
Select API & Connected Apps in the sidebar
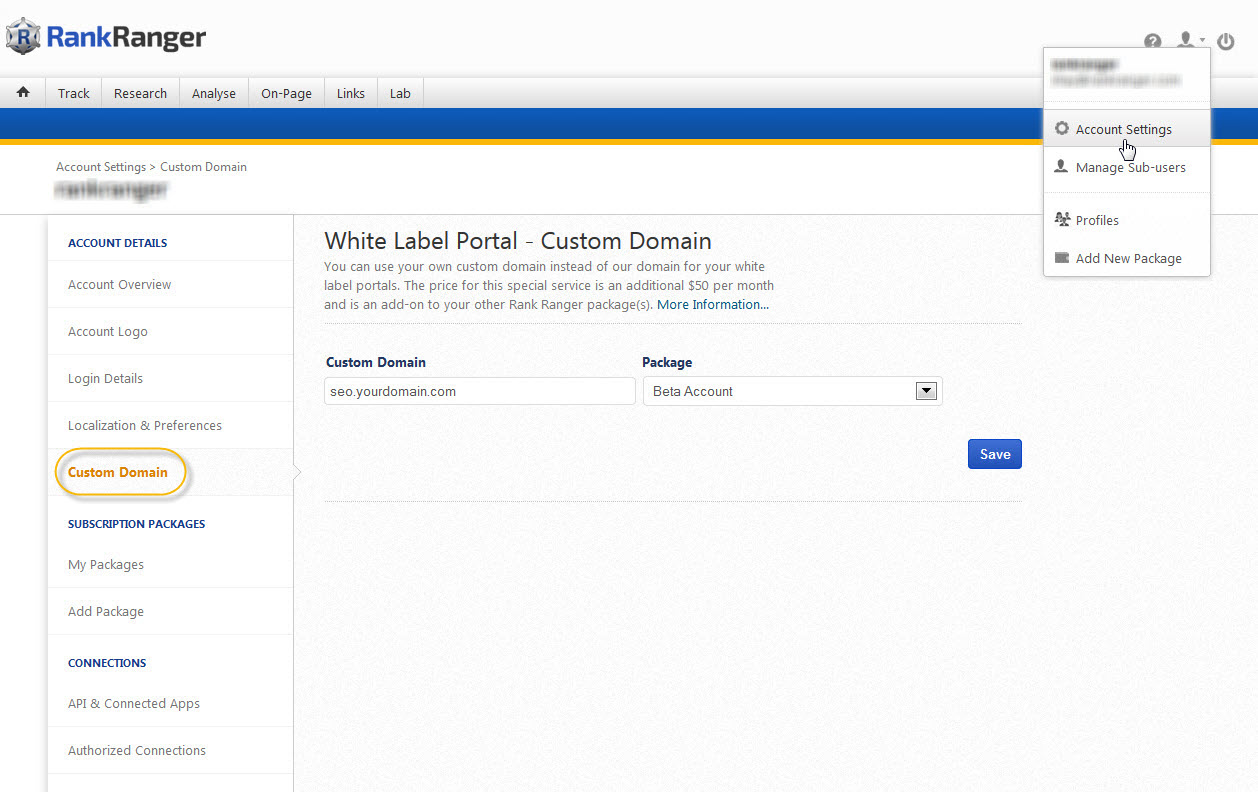click(134, 703)
